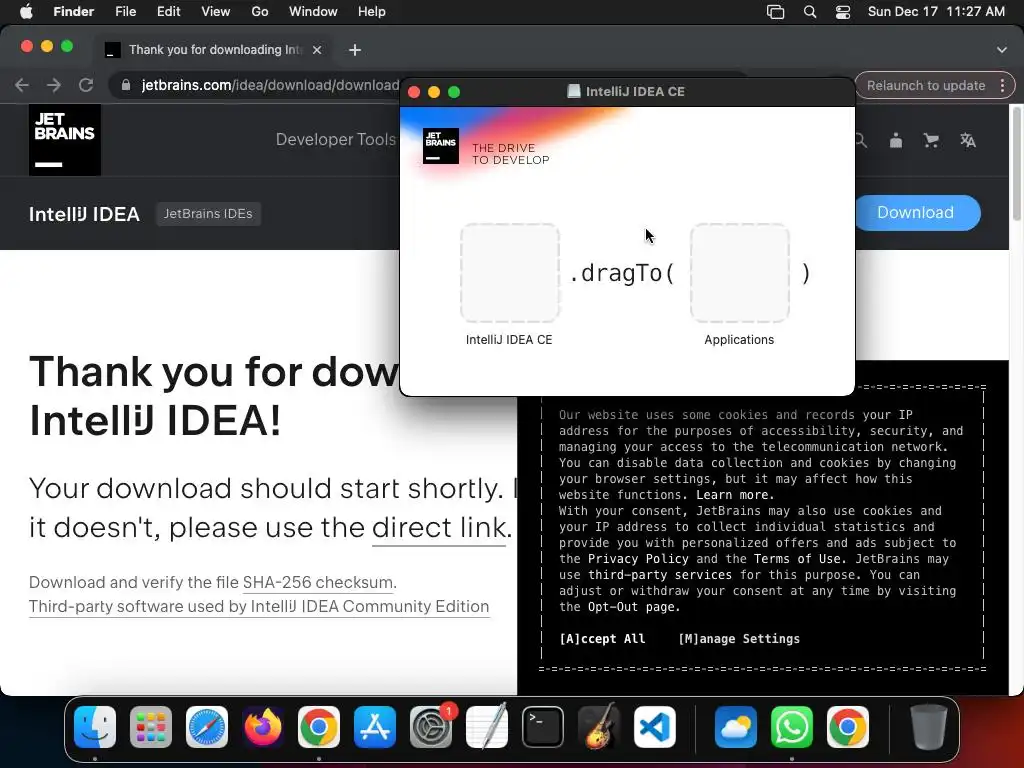Open the Edit menu
The width and height of the screenshot is (1024, 768).
(x=168, y=12)
